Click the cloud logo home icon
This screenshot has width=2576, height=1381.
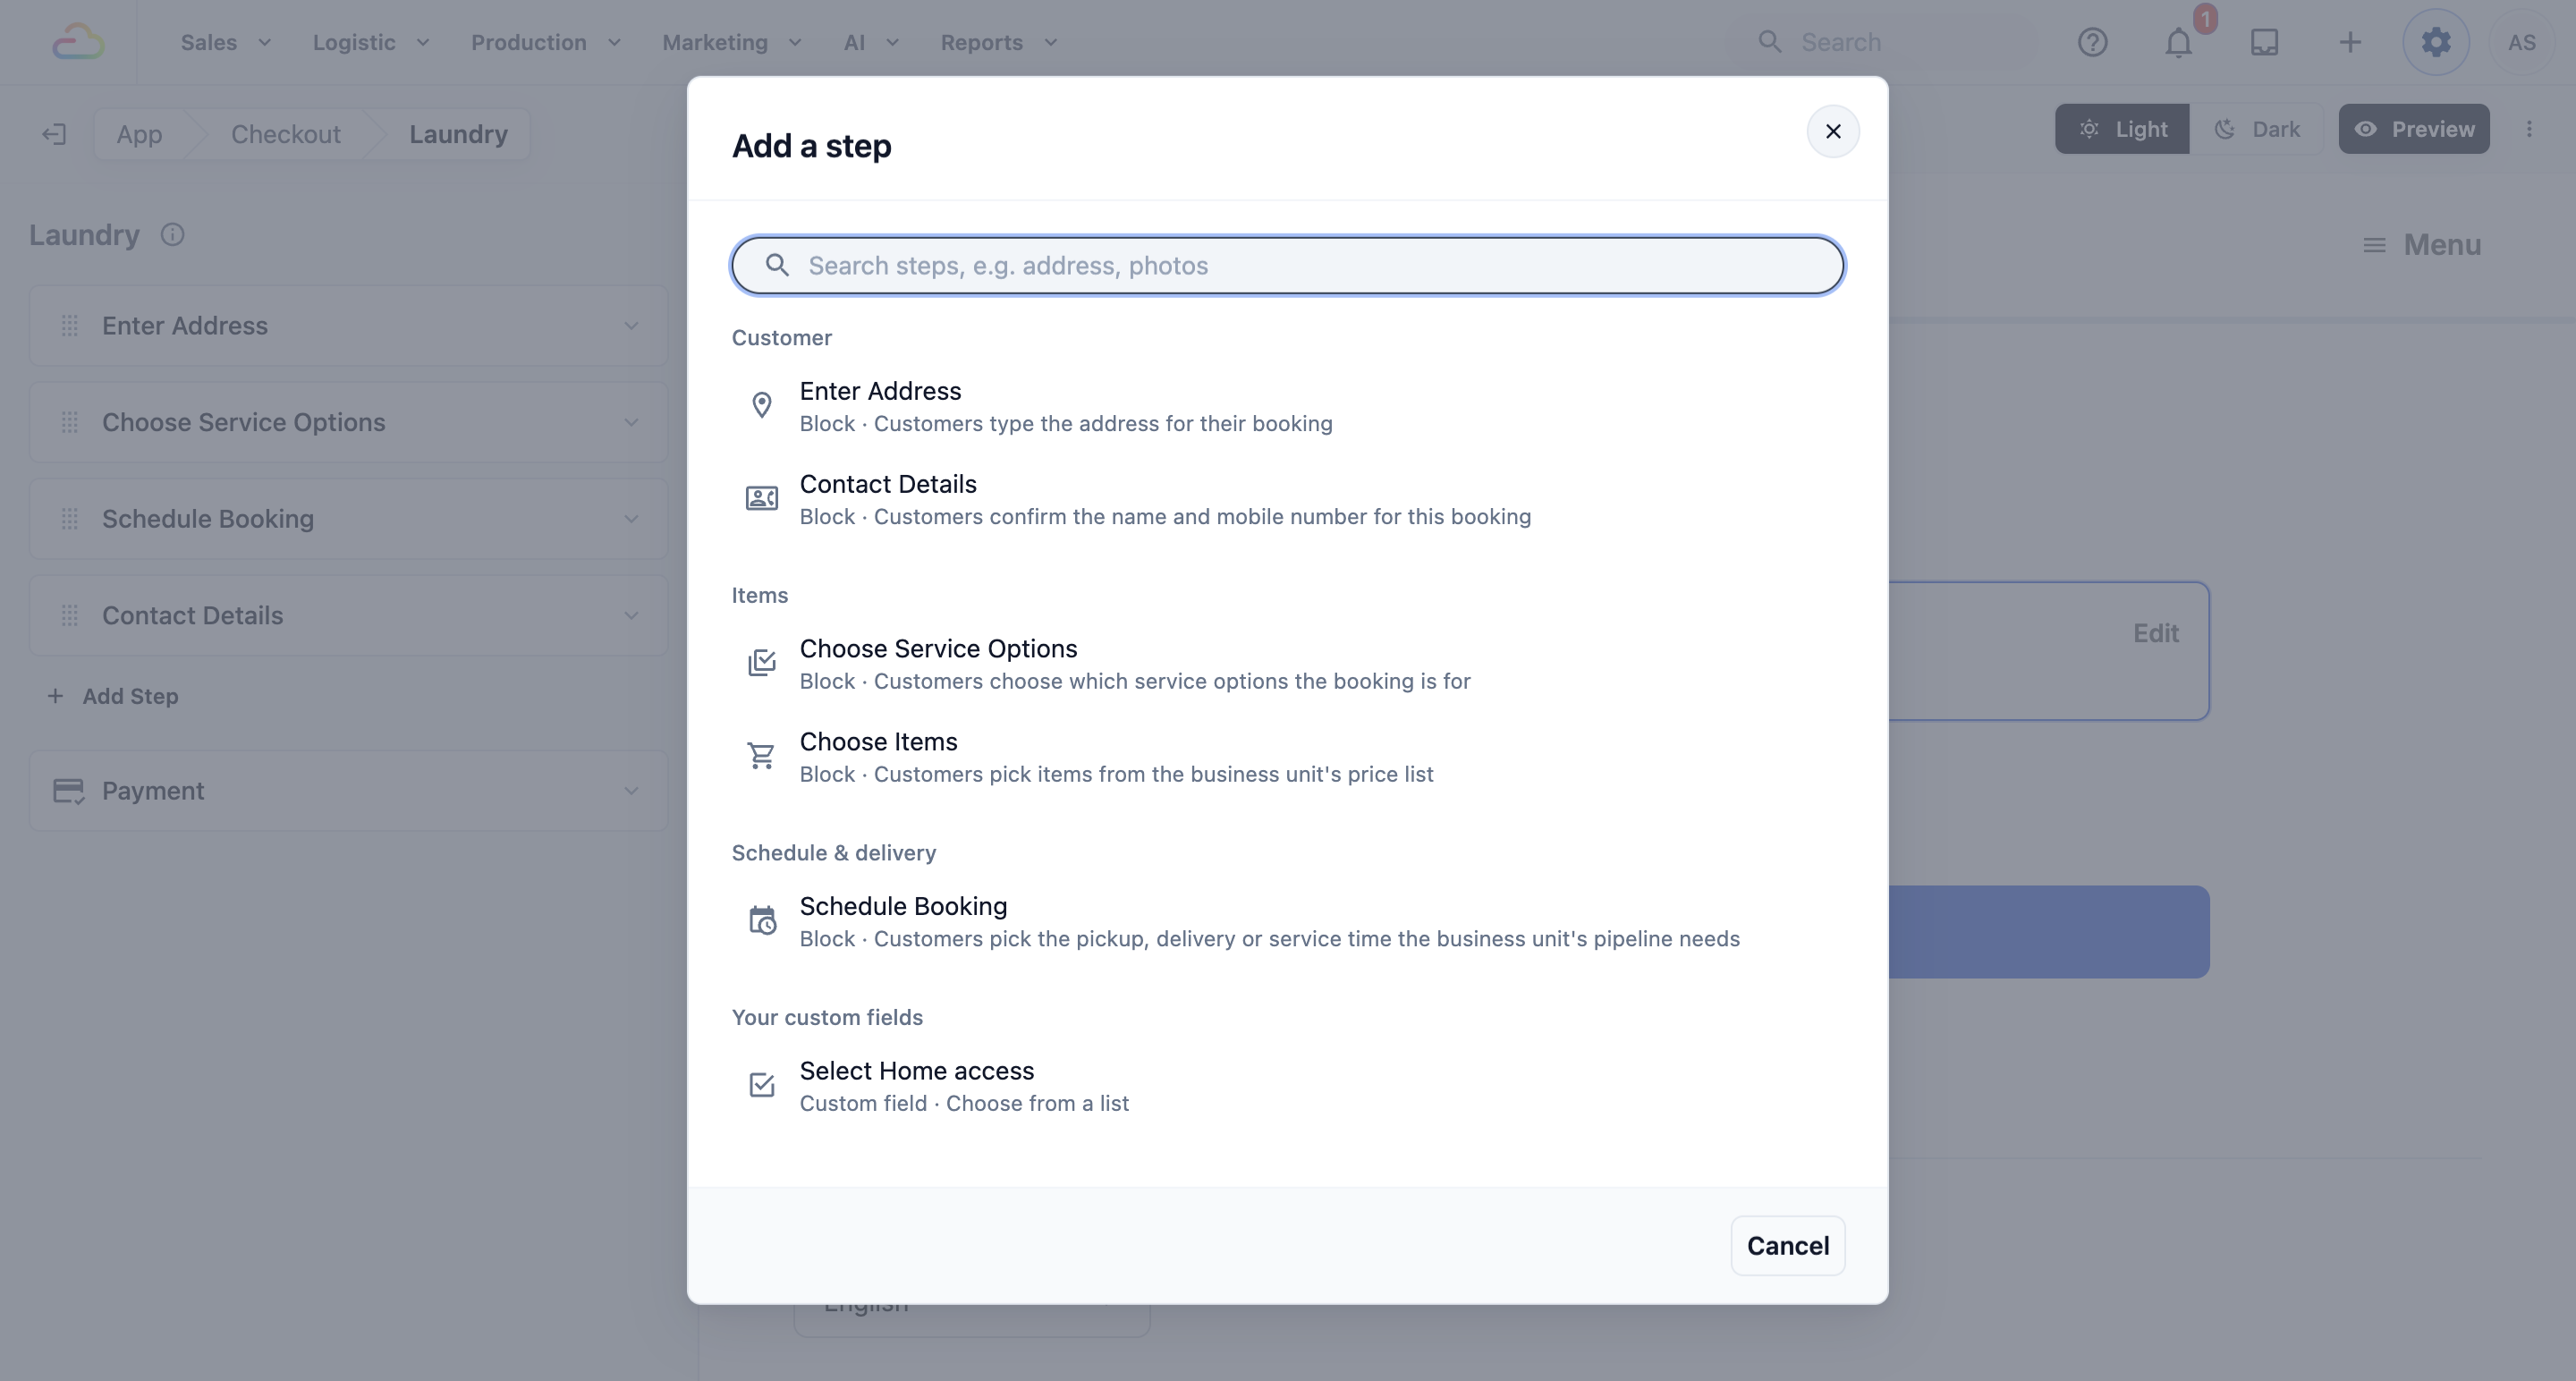pos(78,42)
